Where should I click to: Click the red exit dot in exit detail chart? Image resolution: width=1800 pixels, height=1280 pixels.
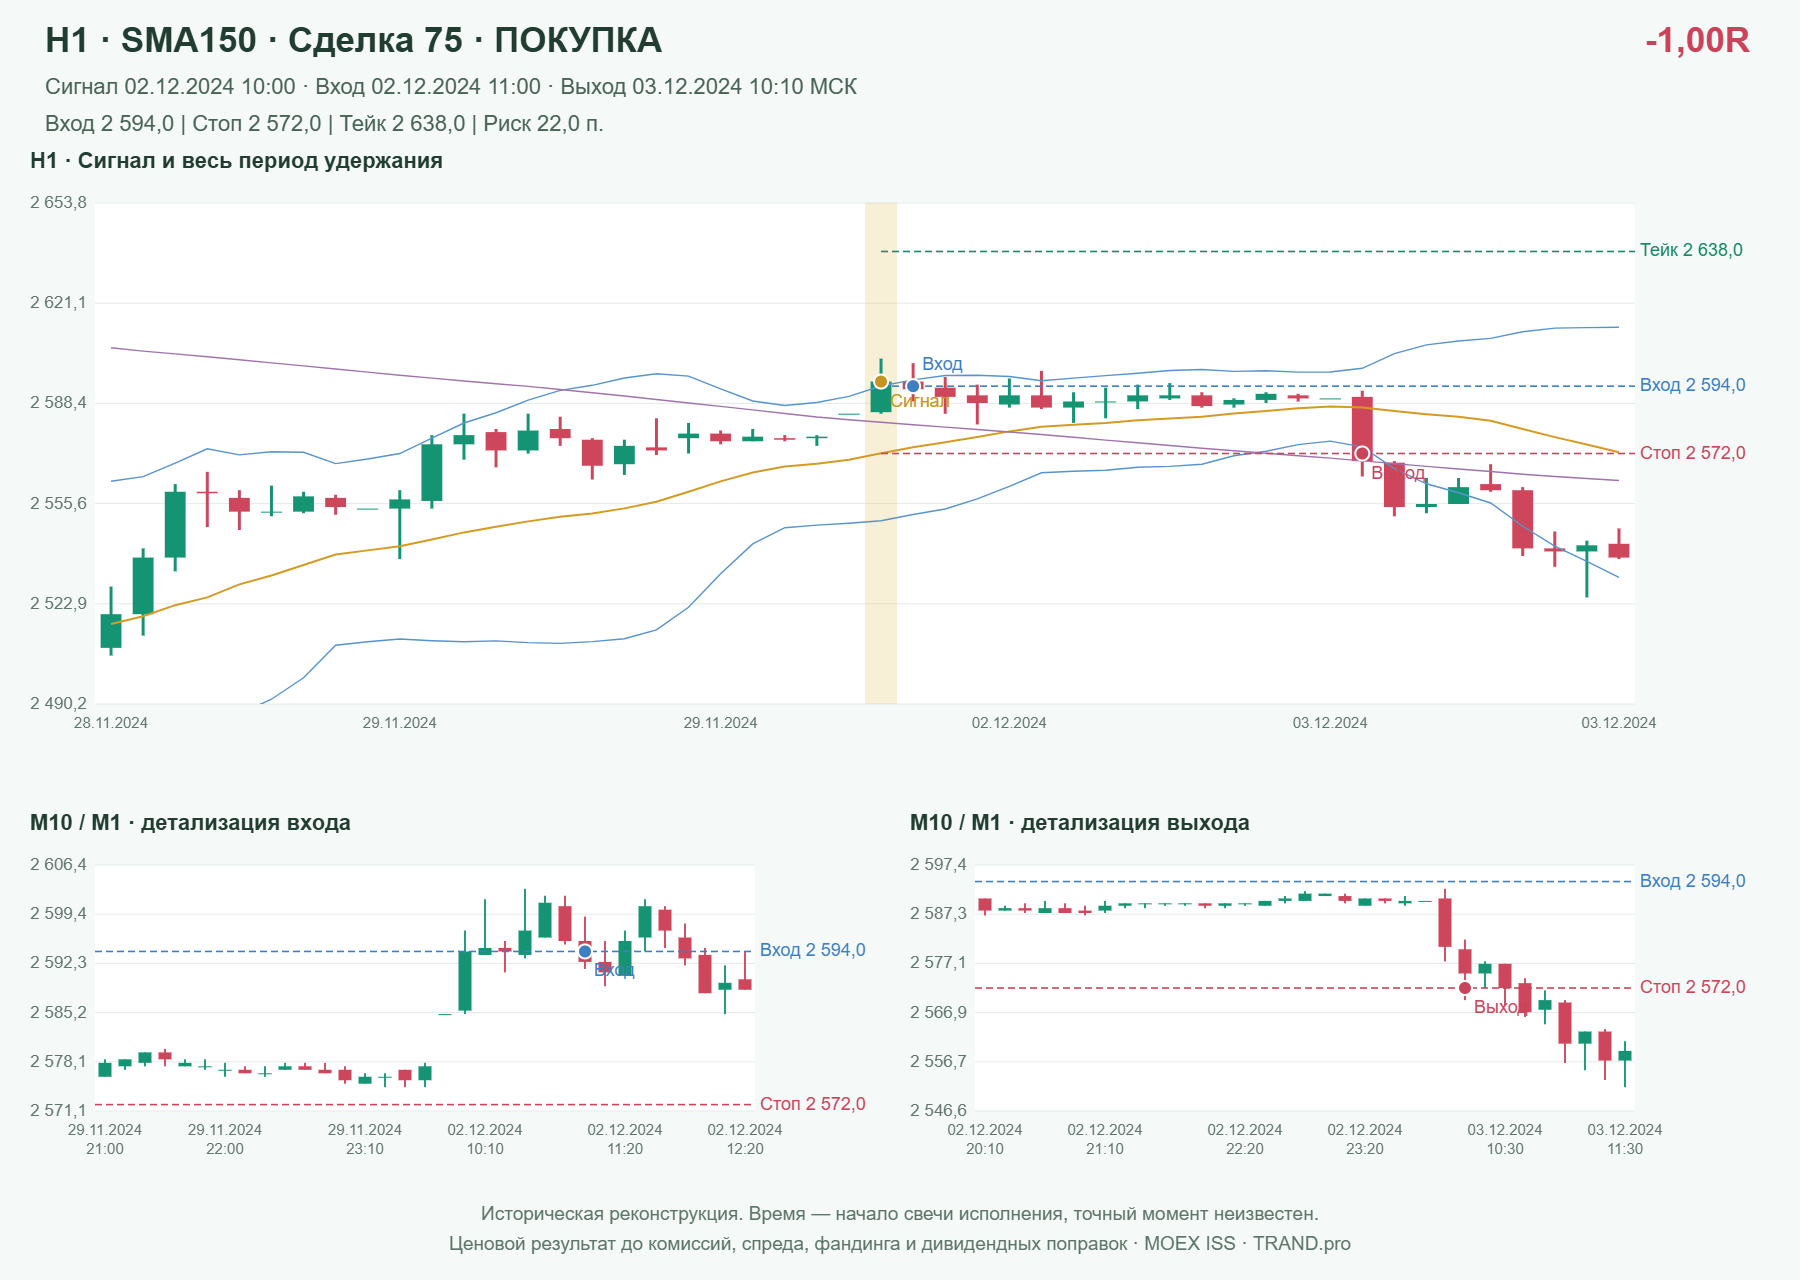1465,988
